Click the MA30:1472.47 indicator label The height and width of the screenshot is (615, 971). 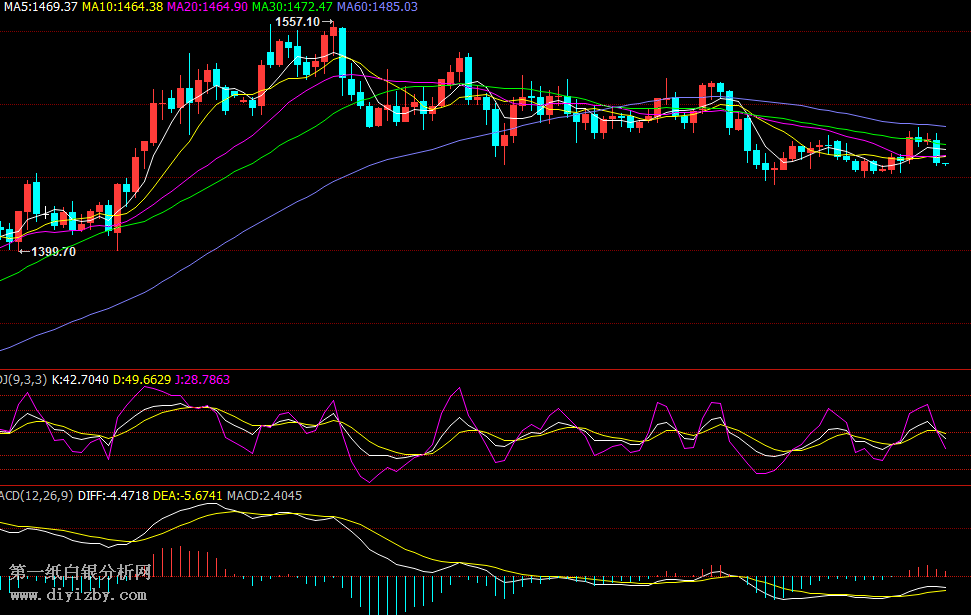[292, 7]
